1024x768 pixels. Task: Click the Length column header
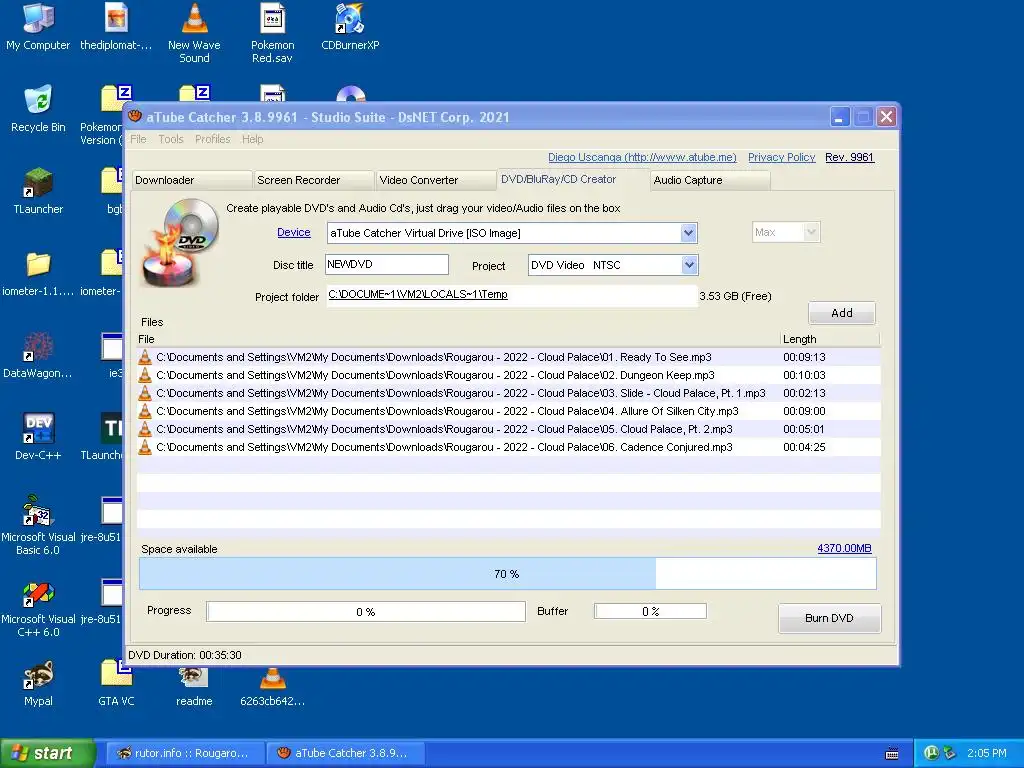[830, 339]
